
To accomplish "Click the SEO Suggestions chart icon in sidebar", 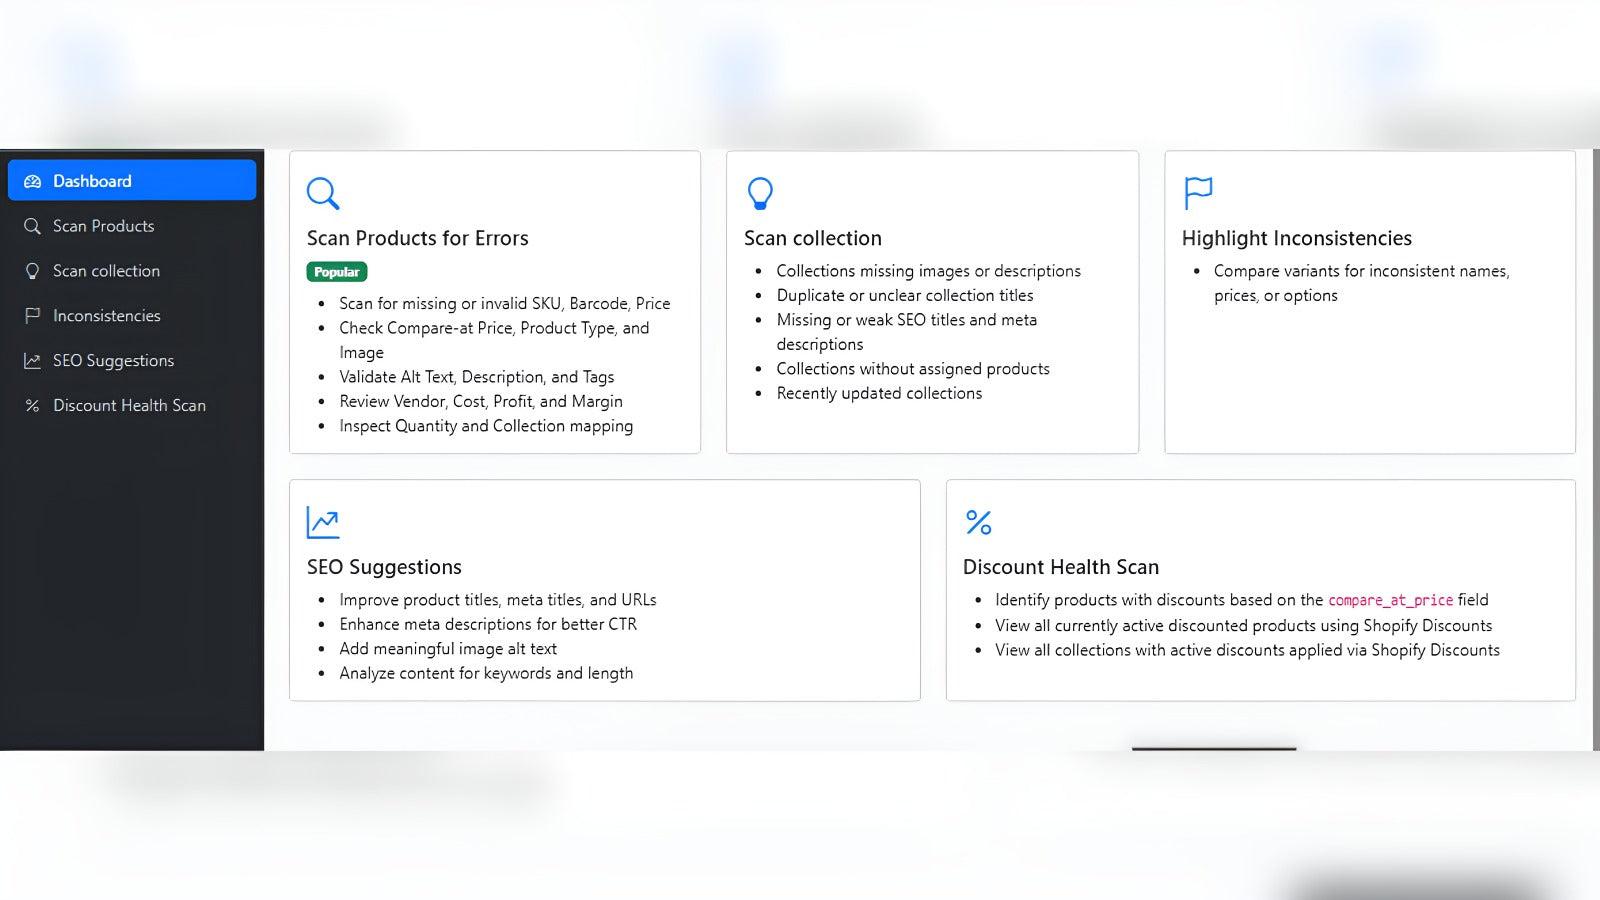I will click(x=31, y=360).
